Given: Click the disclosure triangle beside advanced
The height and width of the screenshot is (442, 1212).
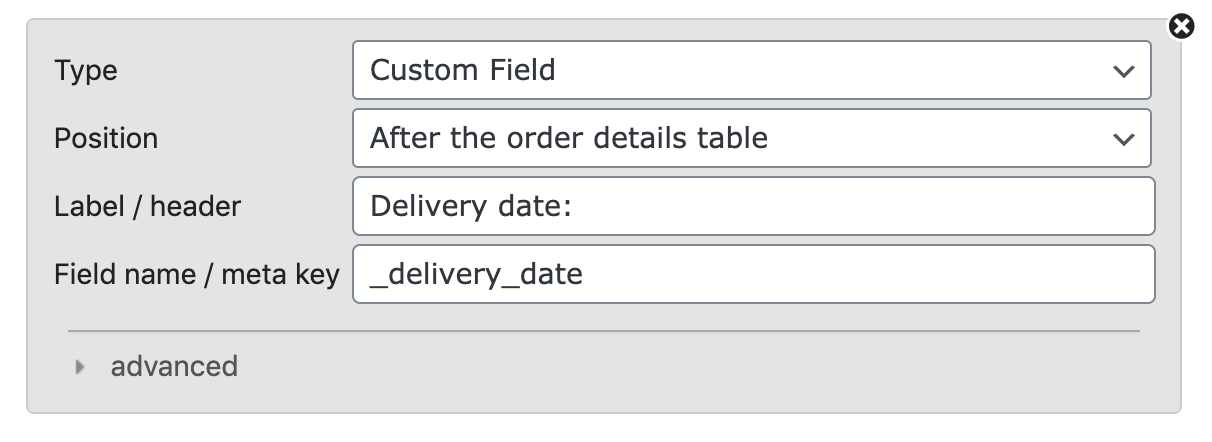Looking at the screenshot, I should (81, 368).
